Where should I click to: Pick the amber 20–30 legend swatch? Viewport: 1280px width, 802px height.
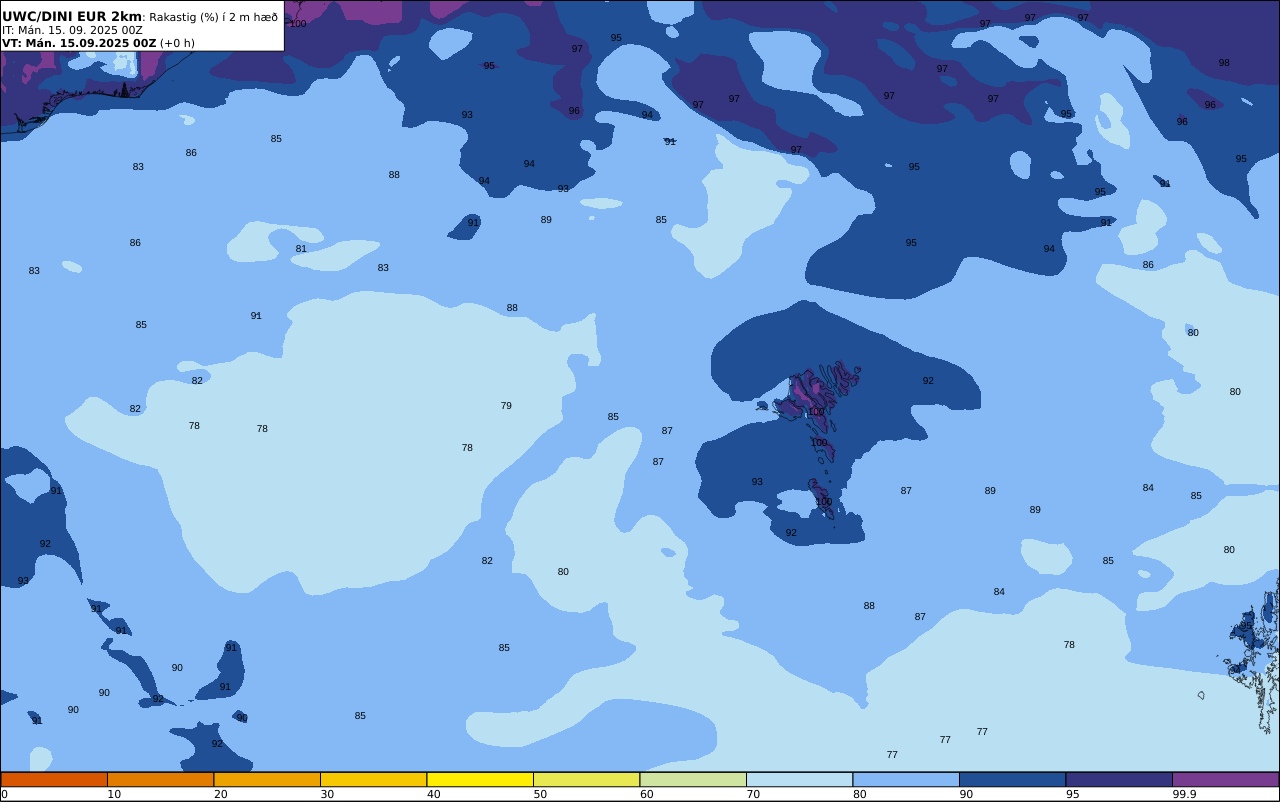pos(267,779)
